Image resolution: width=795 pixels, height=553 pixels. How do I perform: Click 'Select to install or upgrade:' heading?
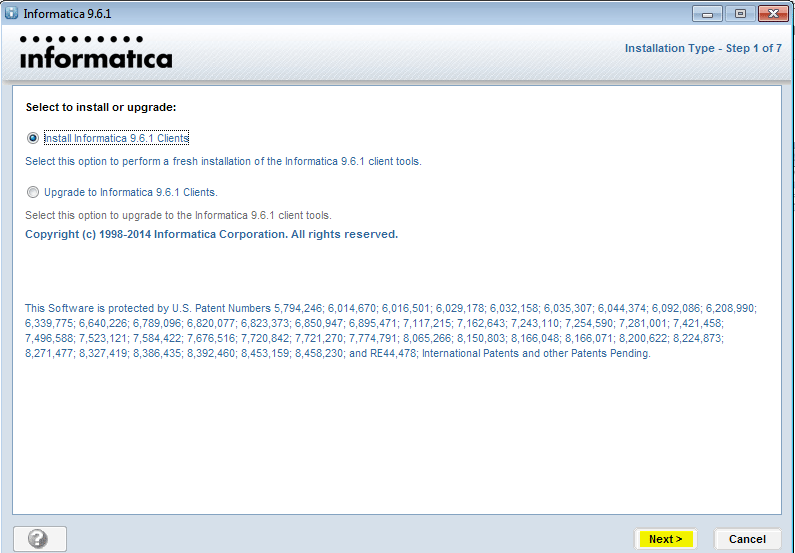101,107
